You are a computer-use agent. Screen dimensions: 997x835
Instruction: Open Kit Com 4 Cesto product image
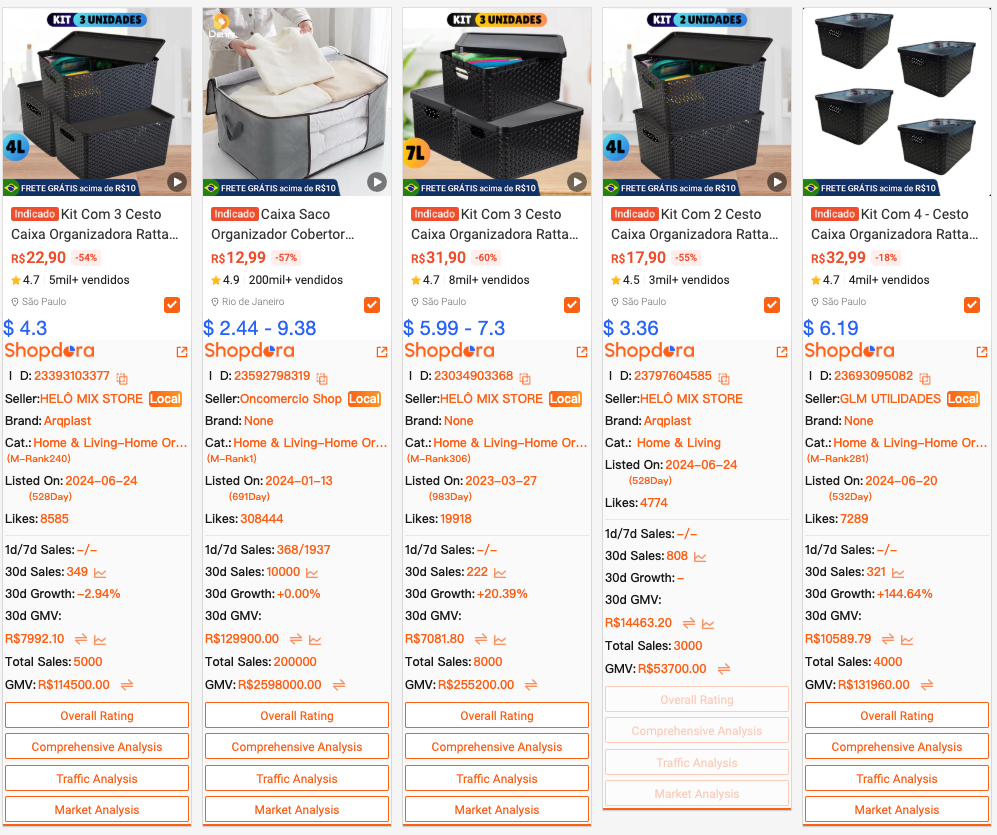(897, 102)
